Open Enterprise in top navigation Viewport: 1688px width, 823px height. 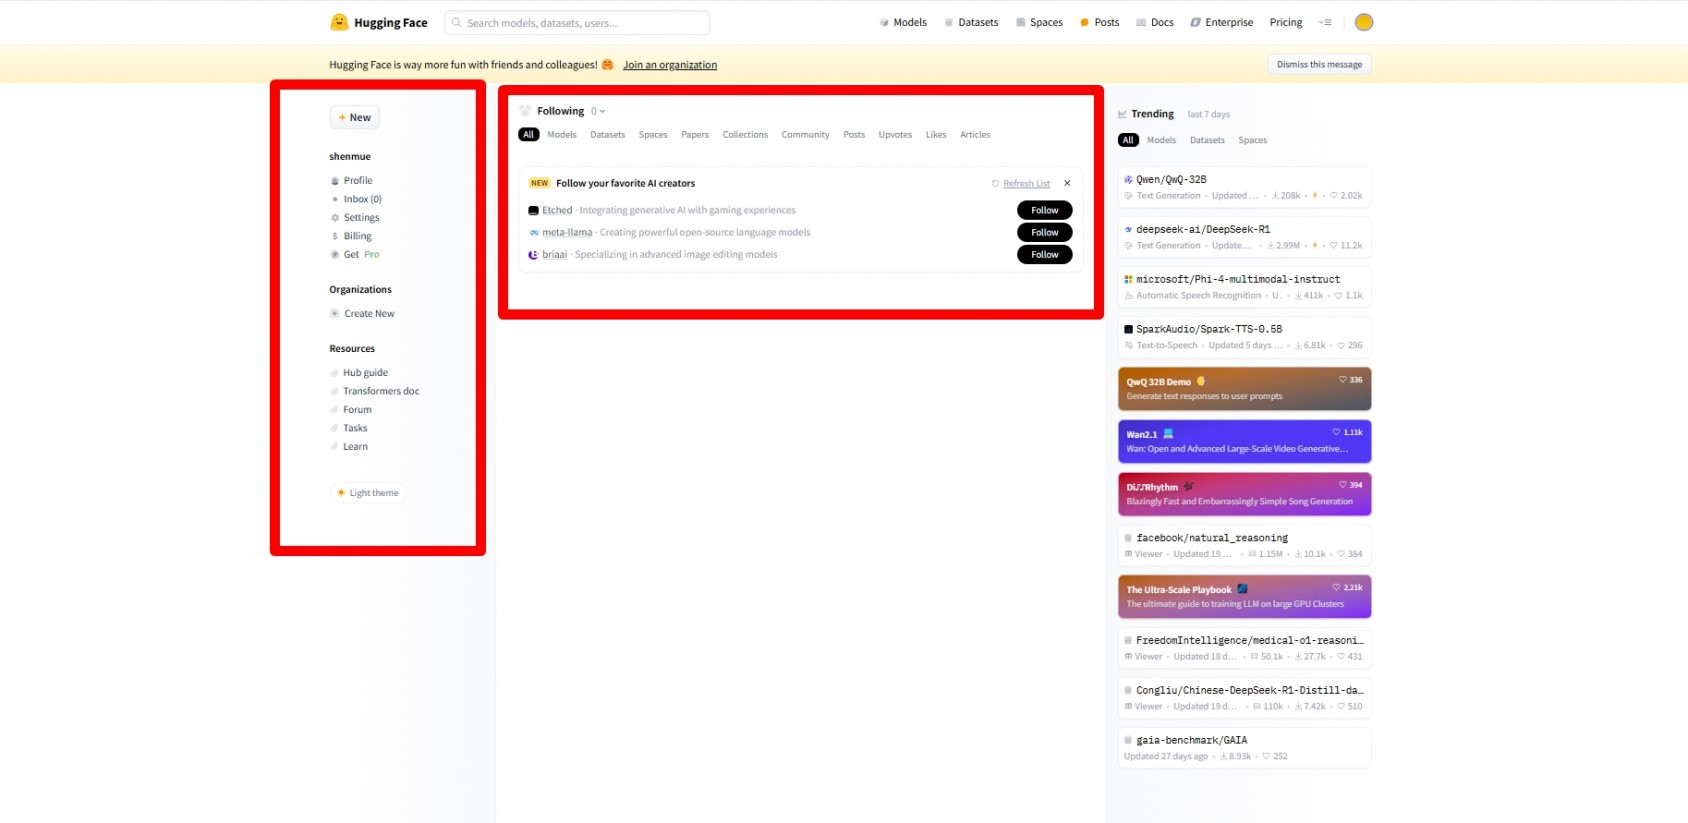1221,22
